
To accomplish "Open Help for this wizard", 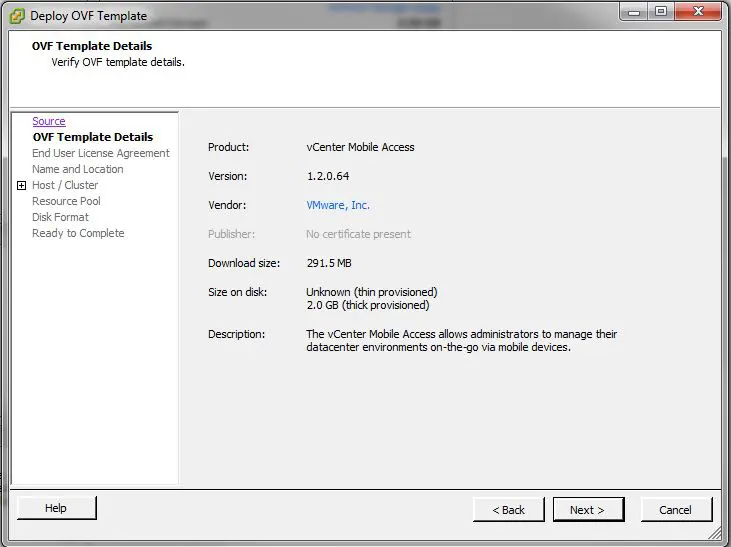I will point(56,508).
